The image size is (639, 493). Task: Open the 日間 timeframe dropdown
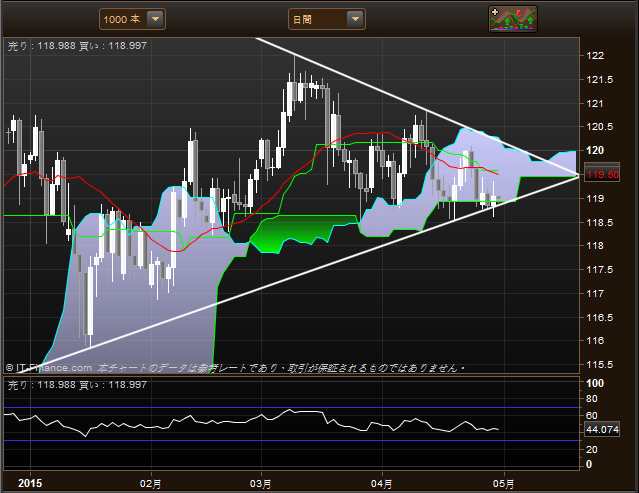[326, 19]
